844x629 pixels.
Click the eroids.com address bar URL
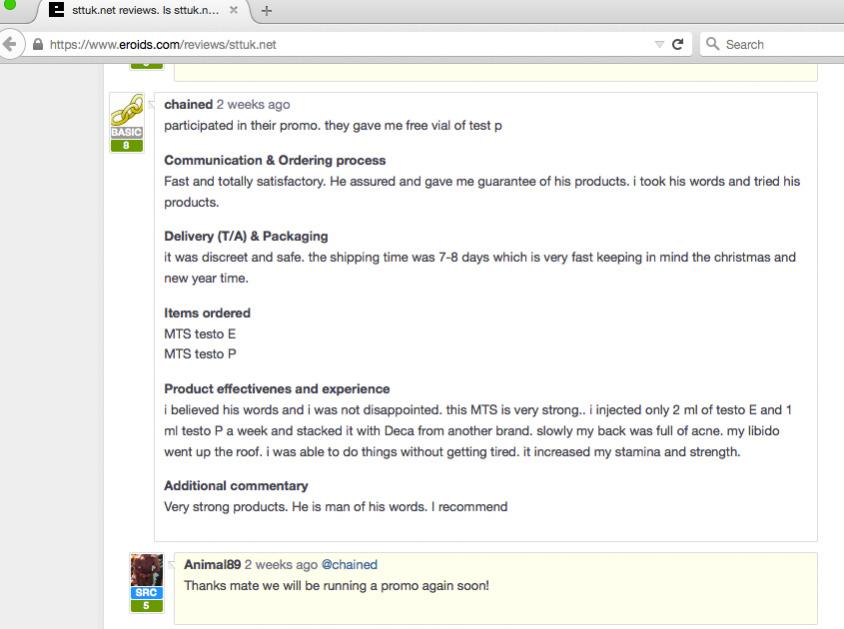tap(163, 45)
